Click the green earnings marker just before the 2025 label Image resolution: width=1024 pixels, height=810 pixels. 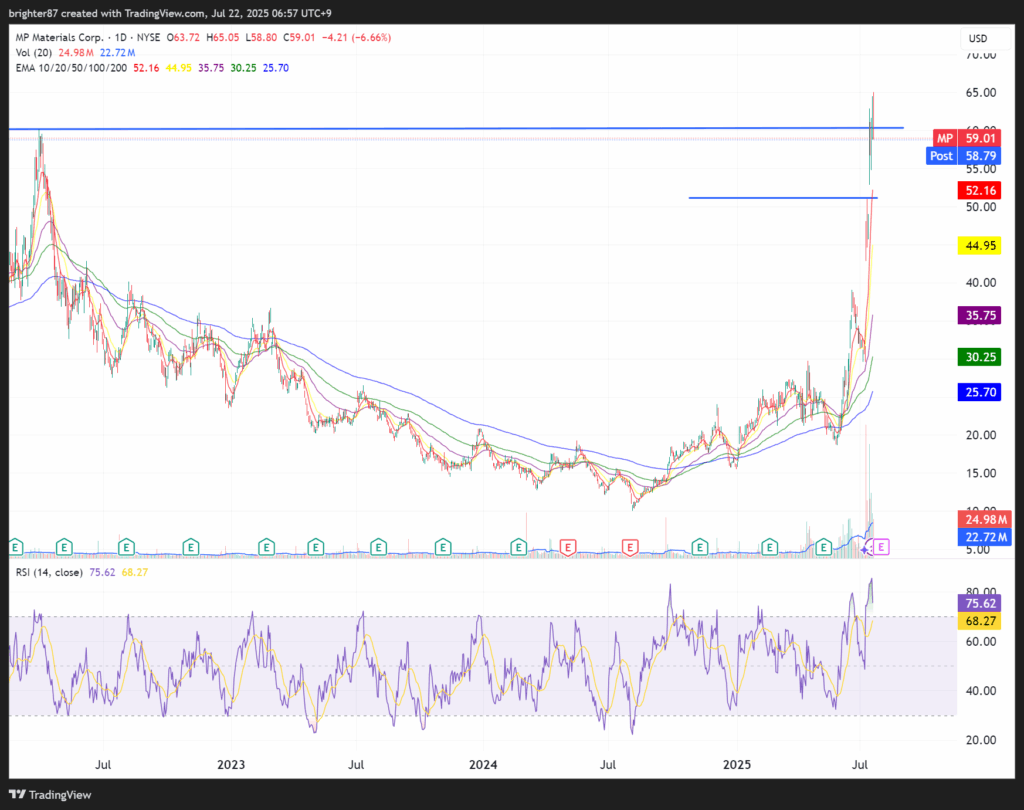(699, 547)
